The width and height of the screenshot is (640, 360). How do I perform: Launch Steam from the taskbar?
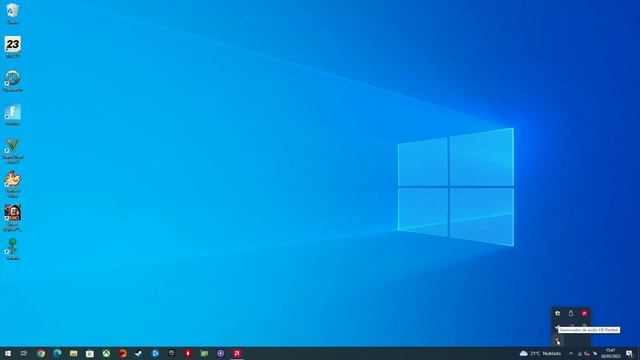[139, 353]
